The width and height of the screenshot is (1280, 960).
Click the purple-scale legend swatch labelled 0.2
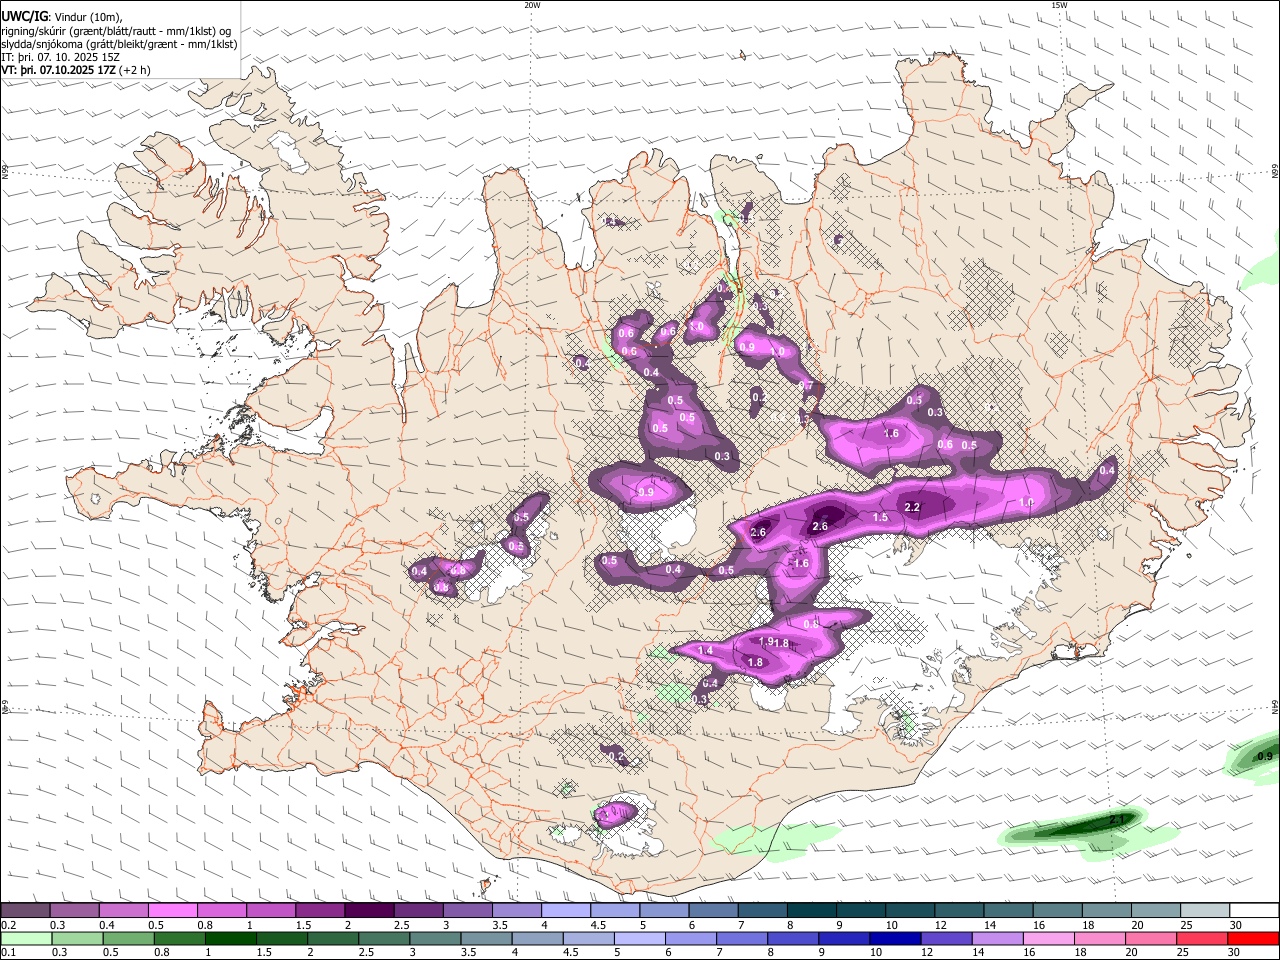point(25,911)
